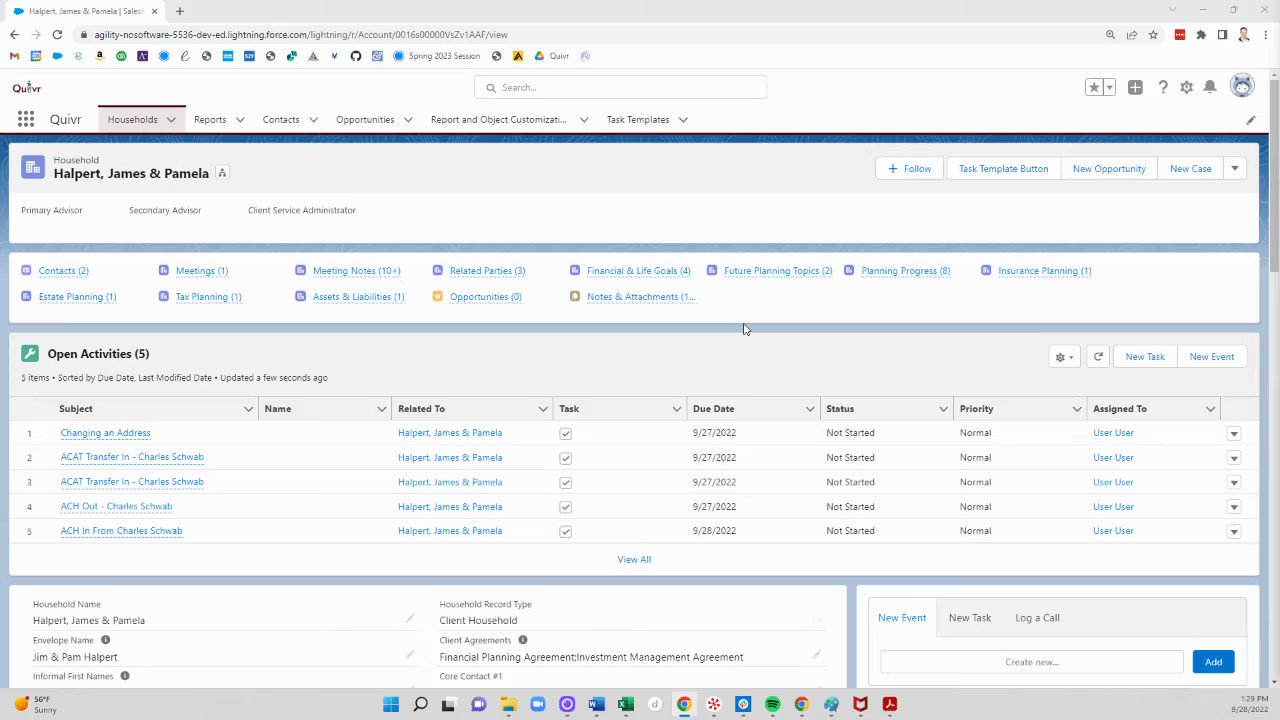Screen dimensions: 1280x720
Task: Open the Global Actions plus icon
Action: (1135, 87)
